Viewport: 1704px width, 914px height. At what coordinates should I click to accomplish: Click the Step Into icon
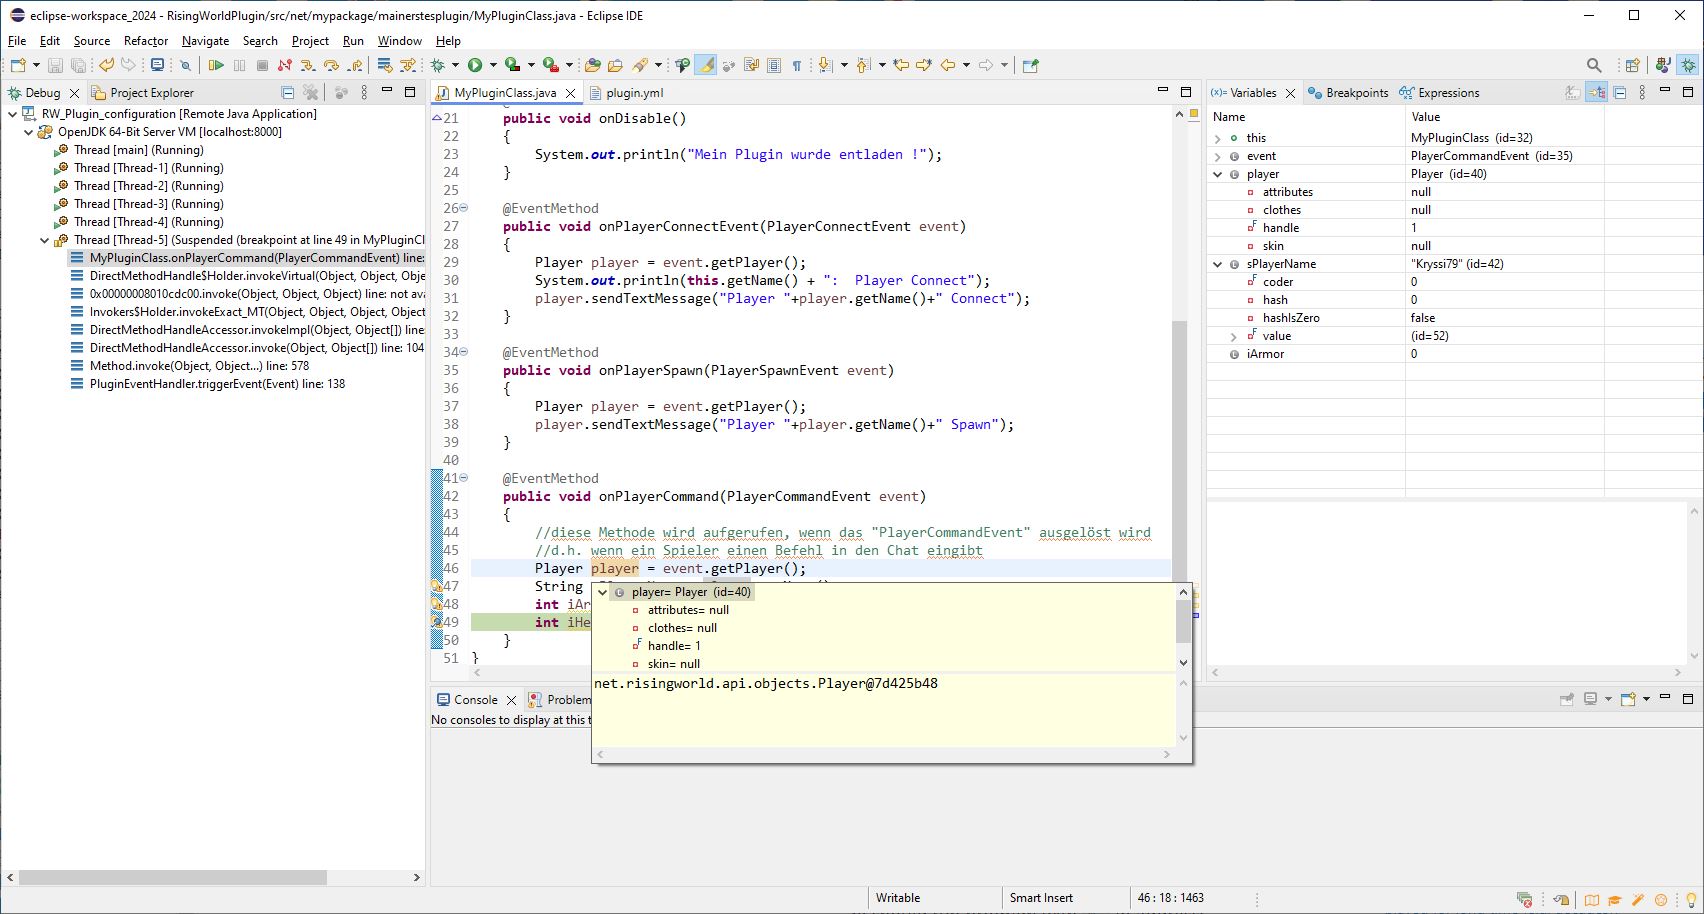(308, 66)
